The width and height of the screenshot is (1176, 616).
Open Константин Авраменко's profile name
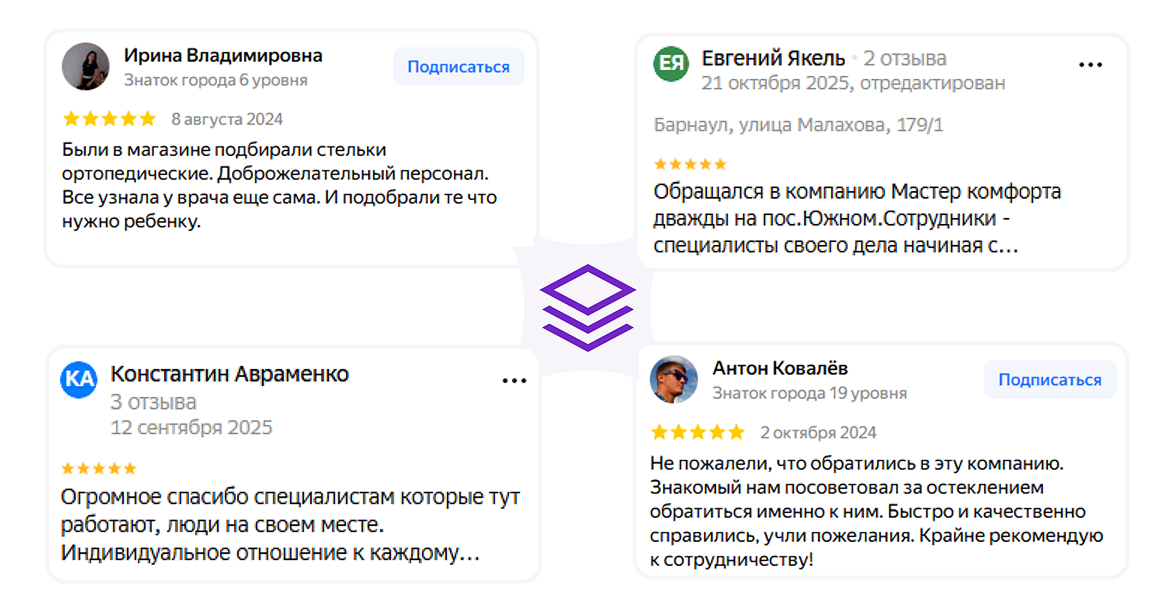tap(229, 374)
